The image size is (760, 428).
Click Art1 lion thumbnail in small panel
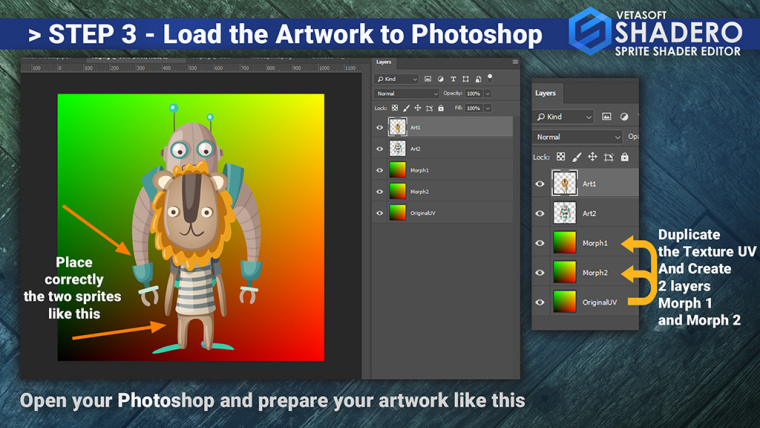(397, 127)
